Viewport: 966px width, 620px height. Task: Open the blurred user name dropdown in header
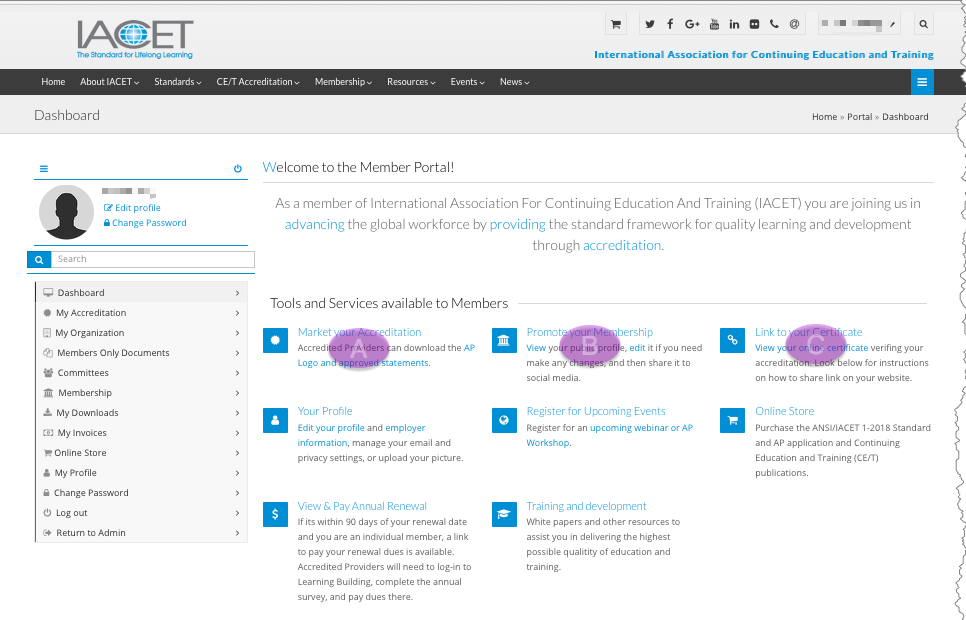pyautogui.click(x=859, y=24)
